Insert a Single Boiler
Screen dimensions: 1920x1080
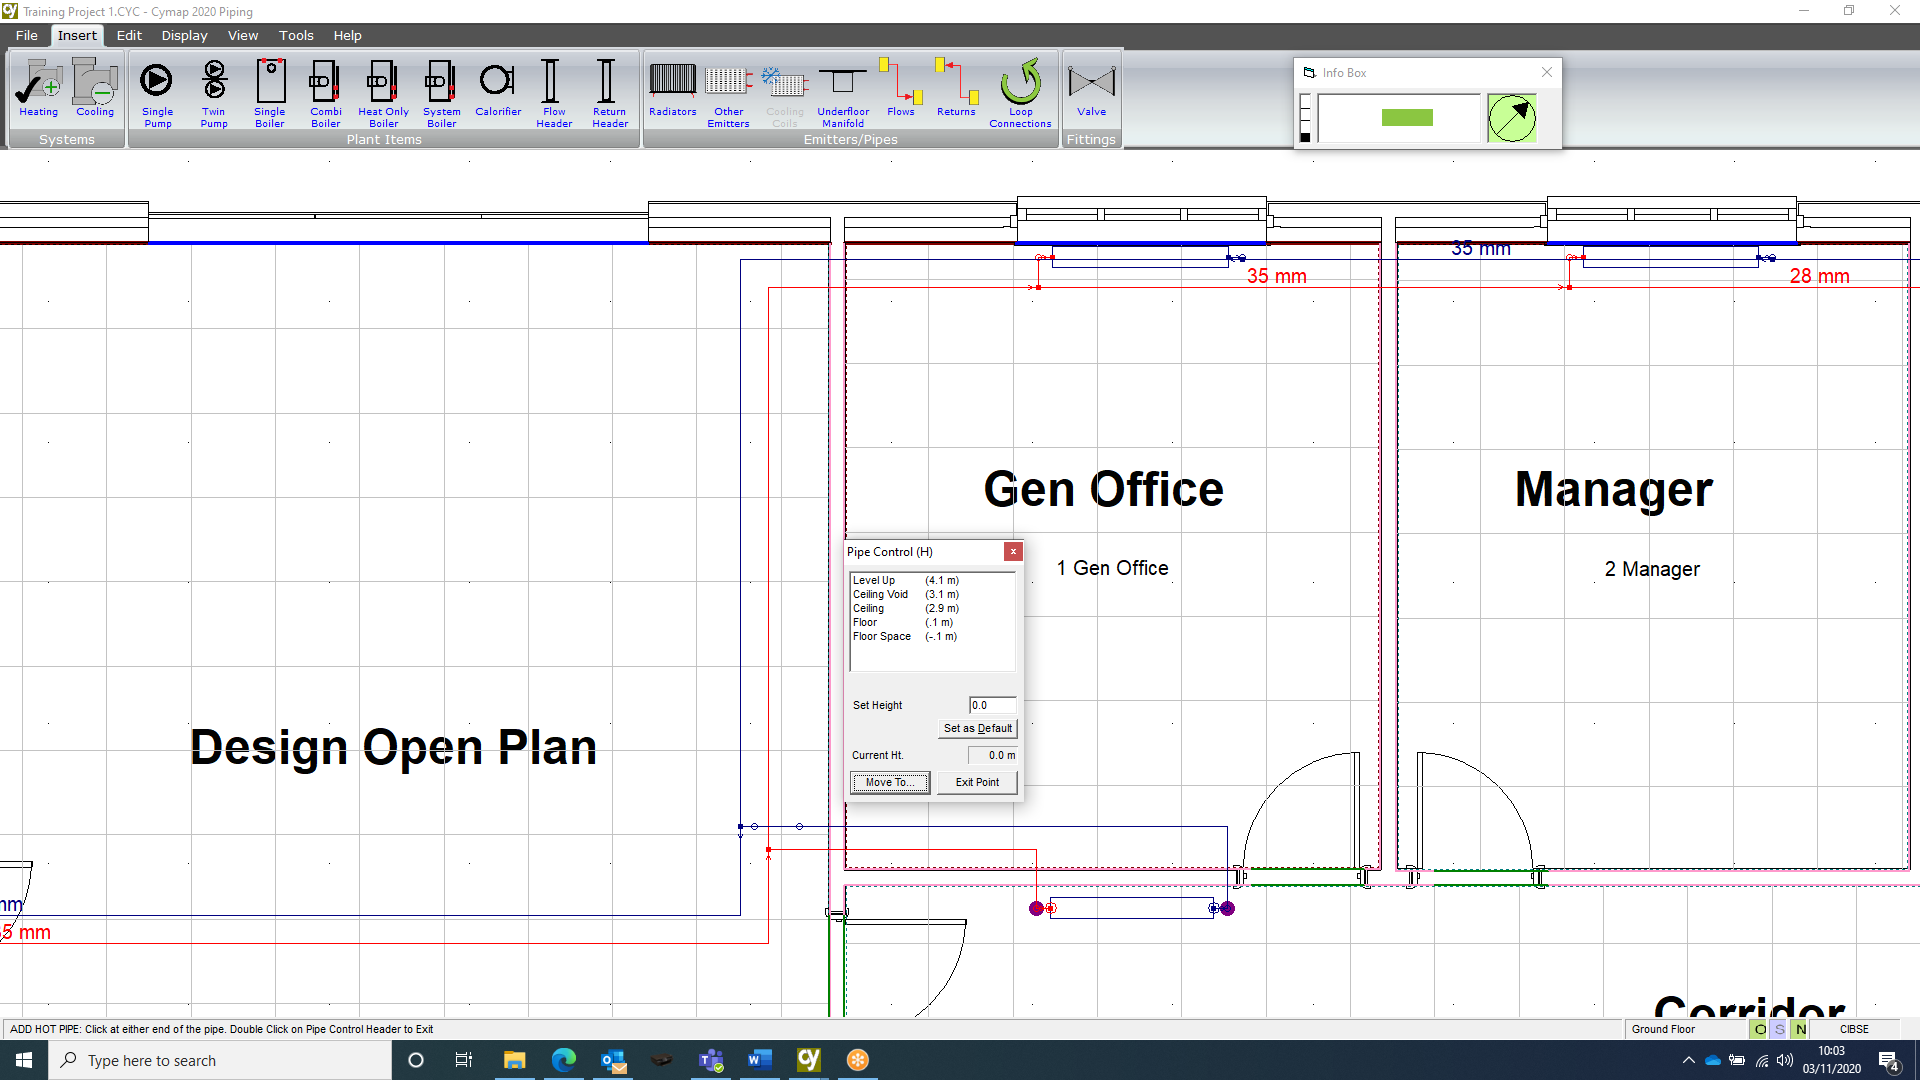[x=270, y=93]
